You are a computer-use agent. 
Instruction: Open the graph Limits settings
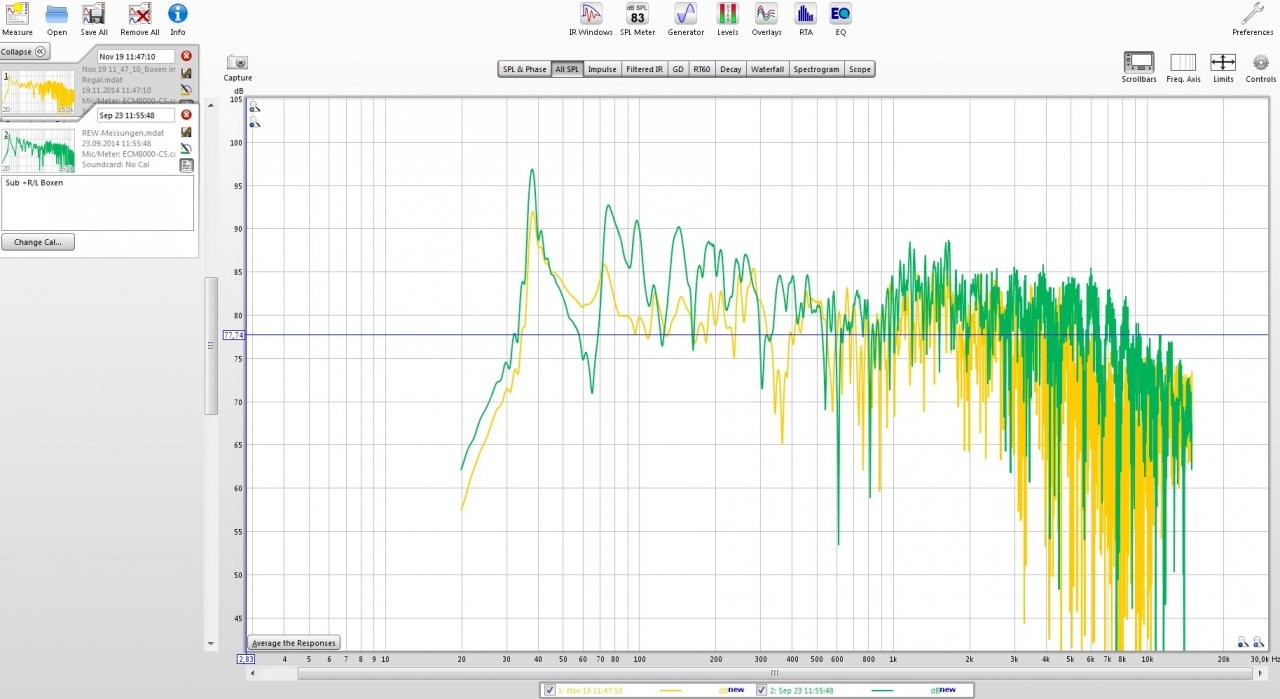coord(1223,68)
